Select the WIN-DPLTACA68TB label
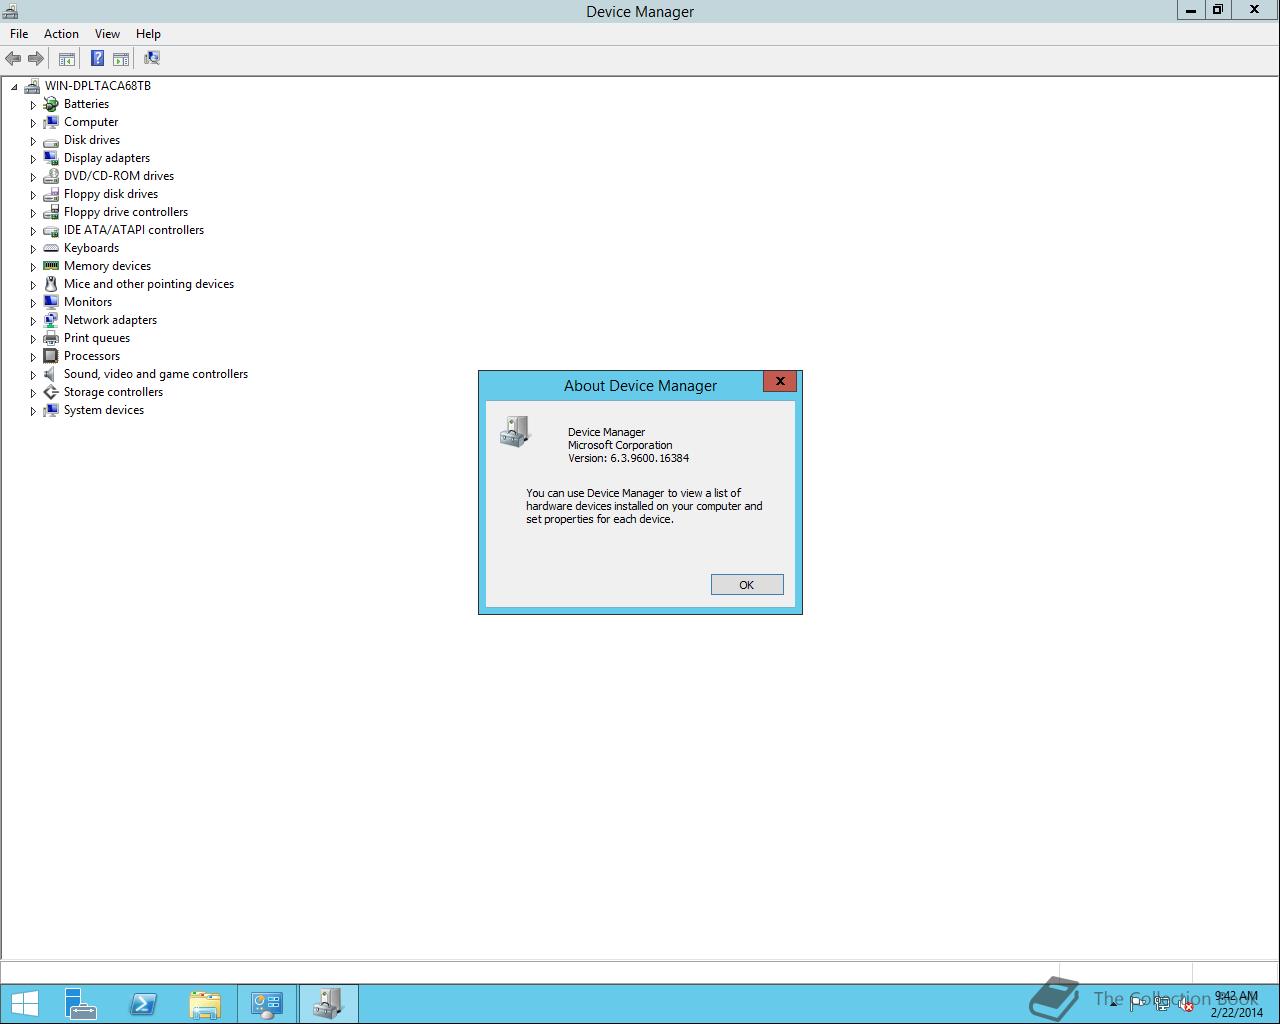The image size is (1280, 1024). (98, 86)
